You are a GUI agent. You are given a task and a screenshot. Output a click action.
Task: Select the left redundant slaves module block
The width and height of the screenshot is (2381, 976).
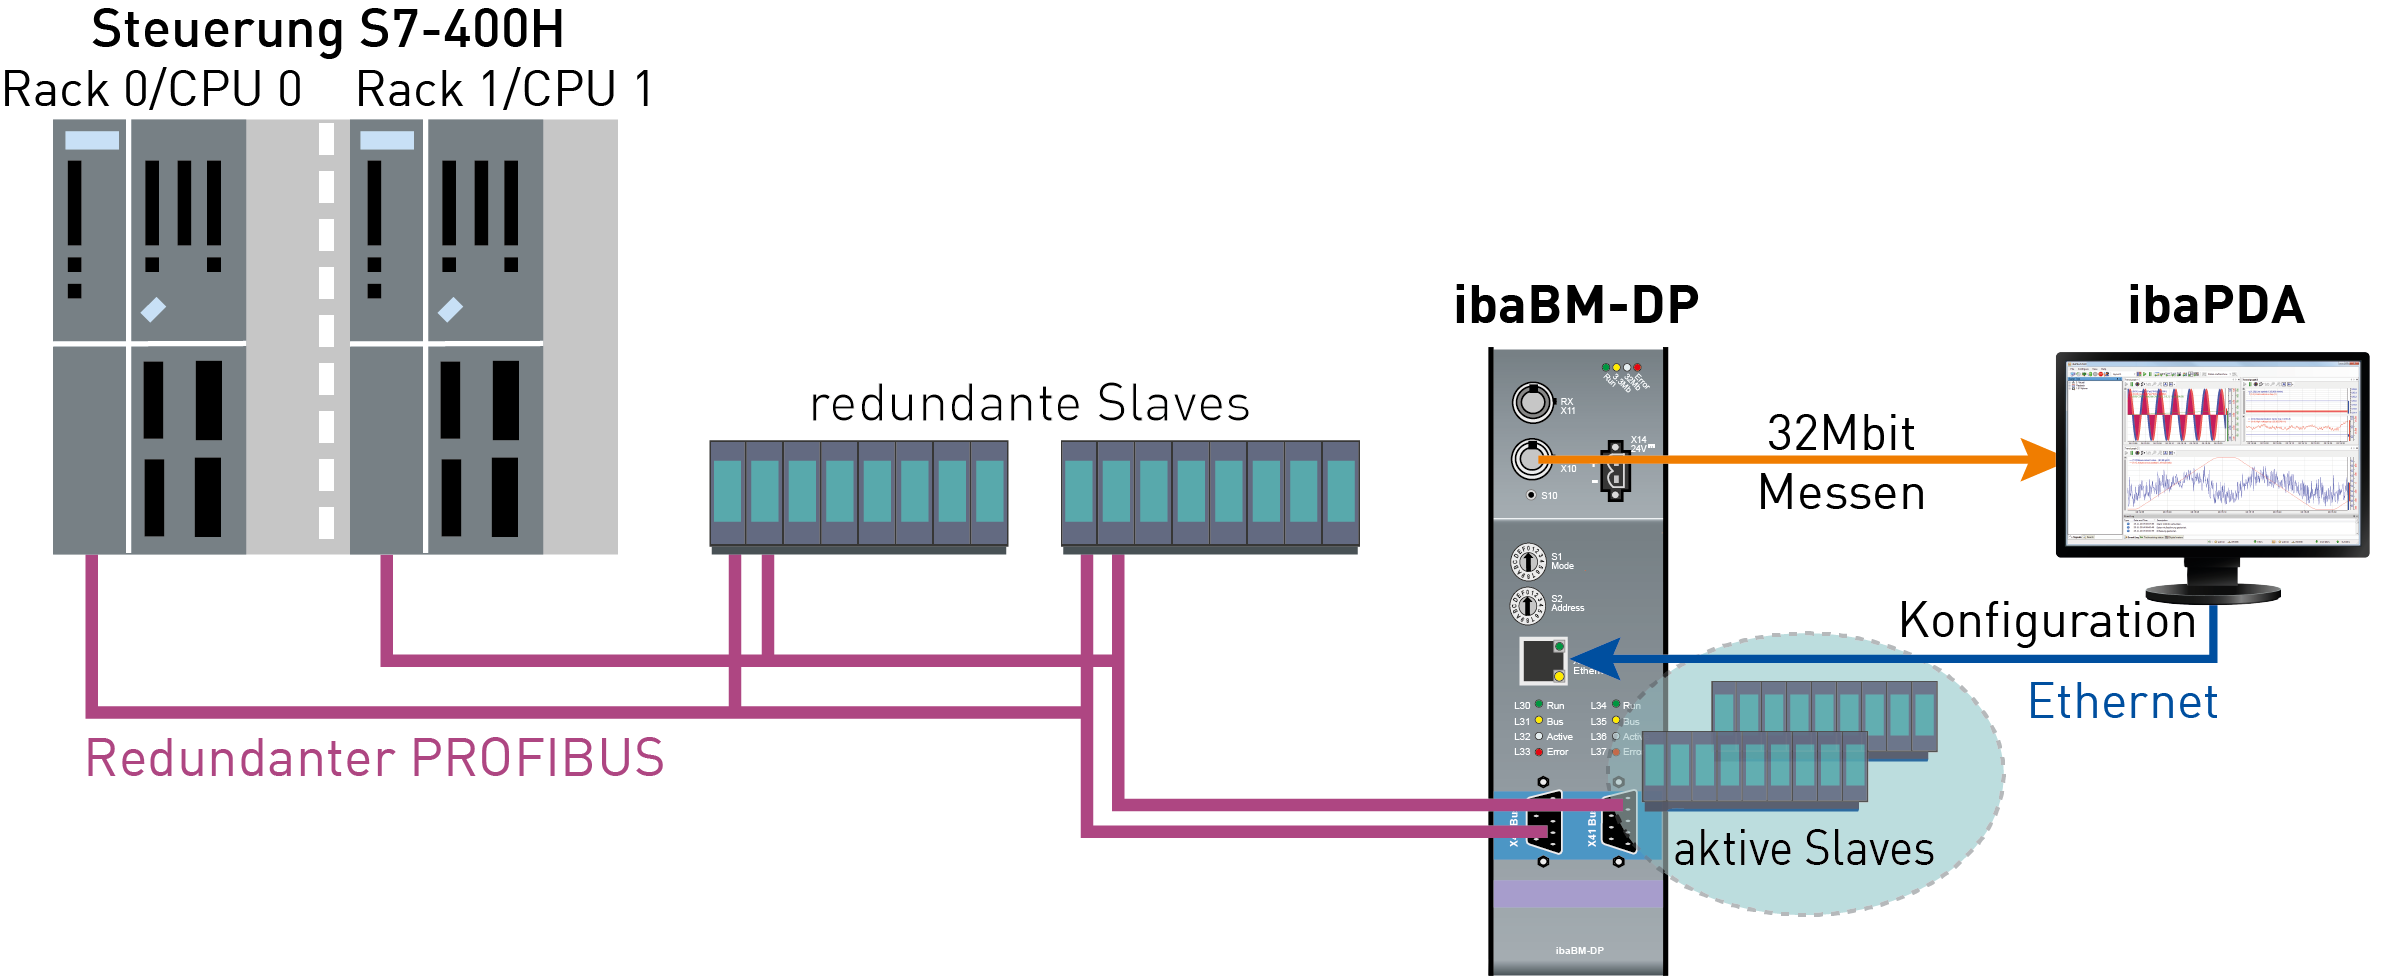(x=859, y=497)
